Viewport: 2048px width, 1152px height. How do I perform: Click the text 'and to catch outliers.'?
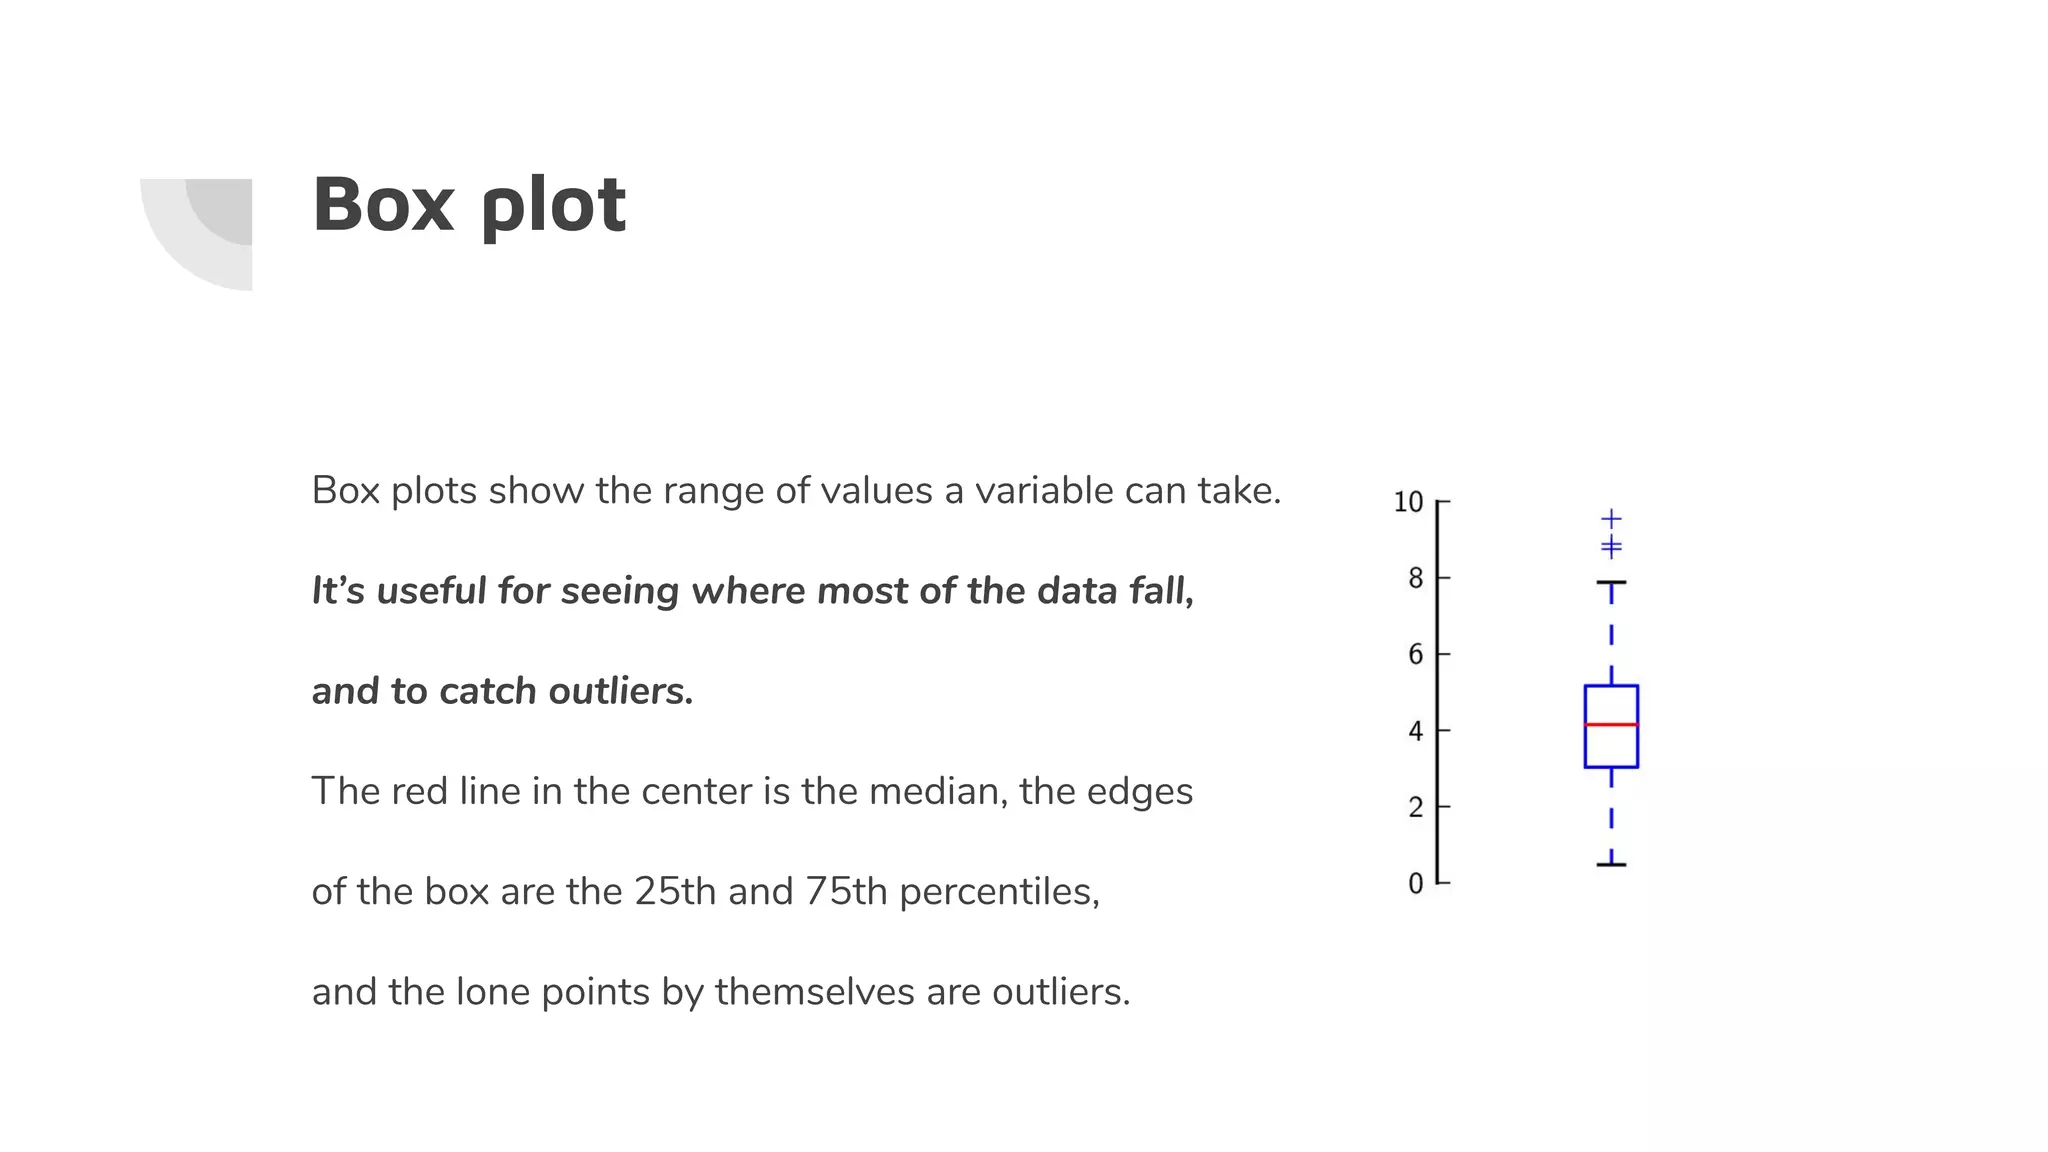coord(503,691)
